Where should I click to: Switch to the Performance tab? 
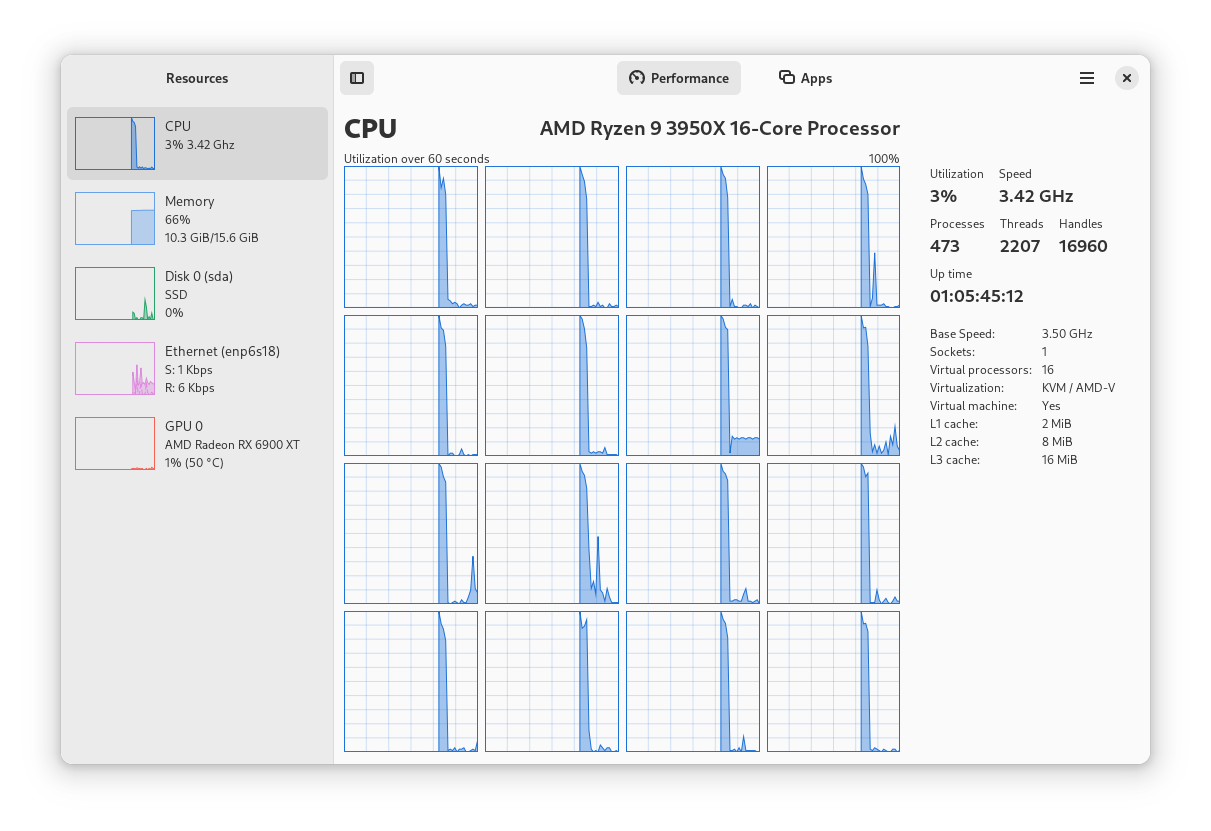tap(679, 78)
